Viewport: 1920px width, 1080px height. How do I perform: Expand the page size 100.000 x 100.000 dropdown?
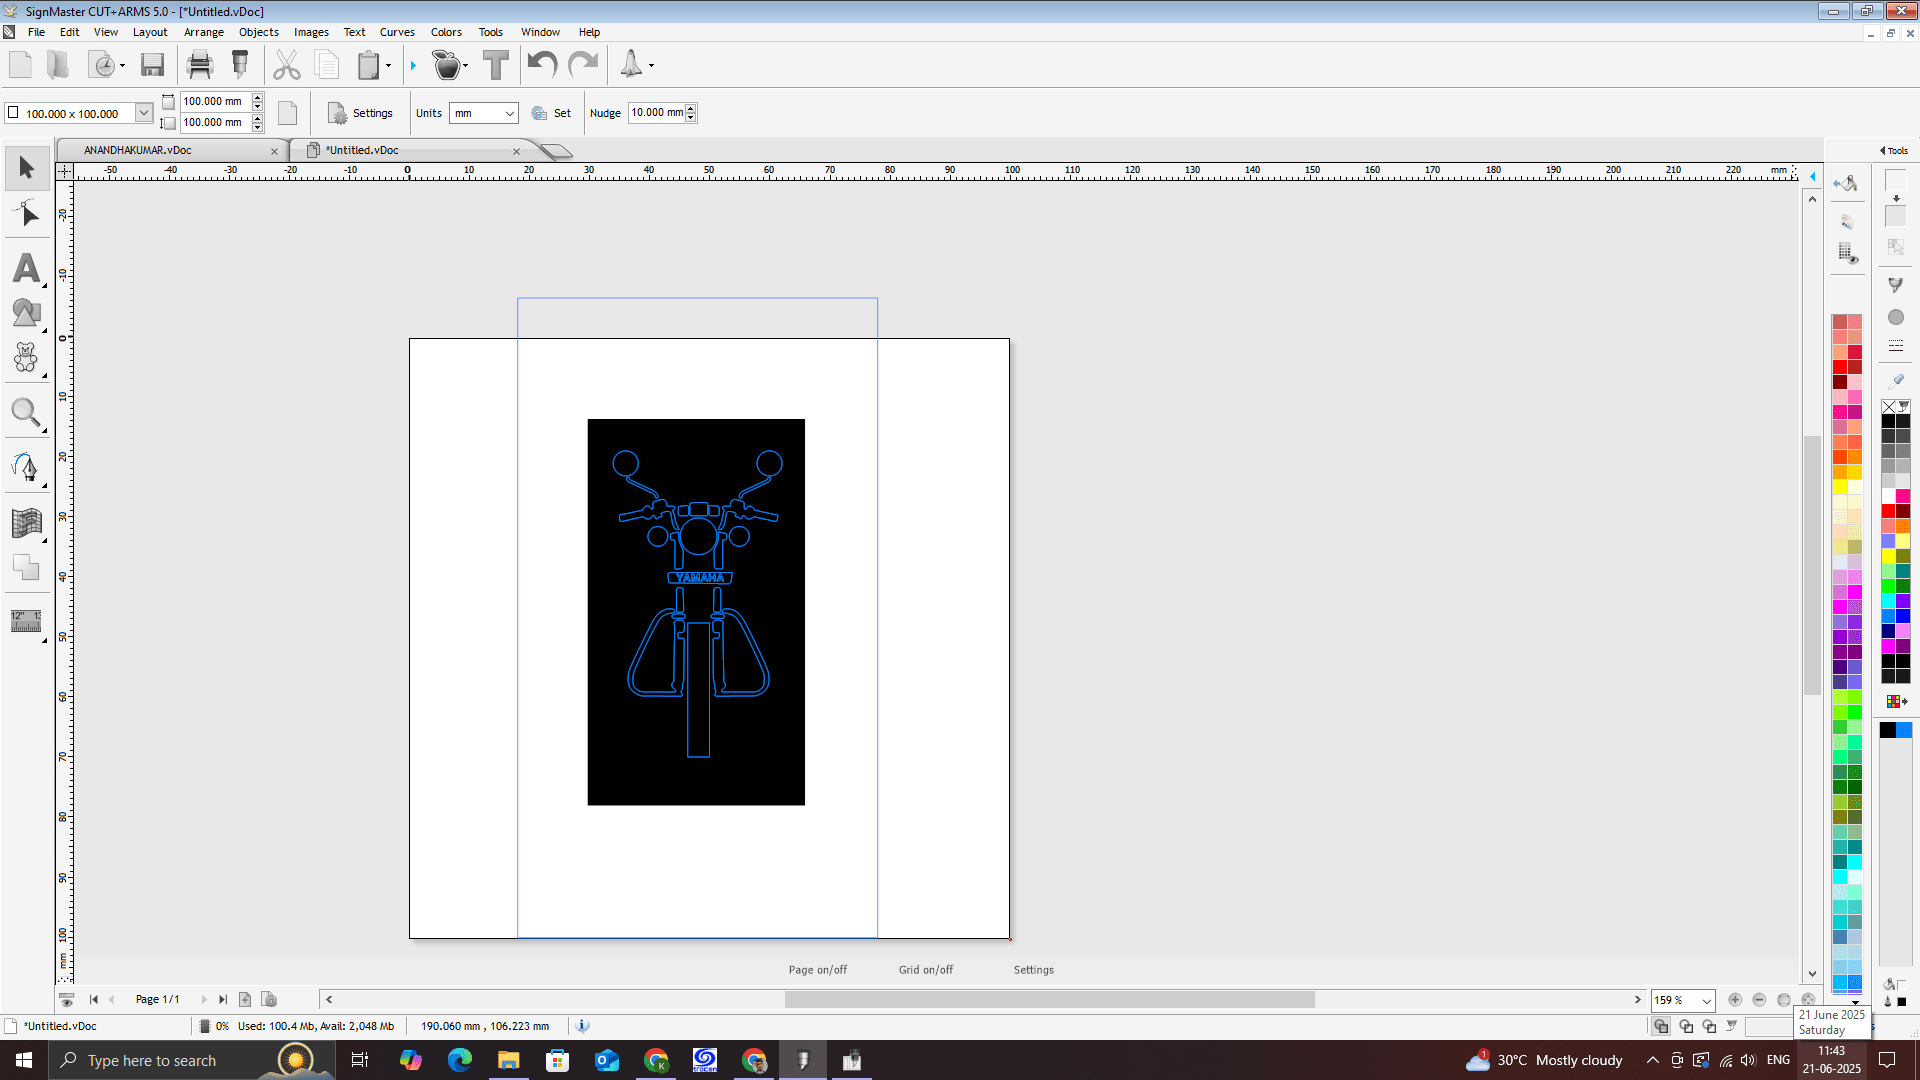[x=144, y=113]
